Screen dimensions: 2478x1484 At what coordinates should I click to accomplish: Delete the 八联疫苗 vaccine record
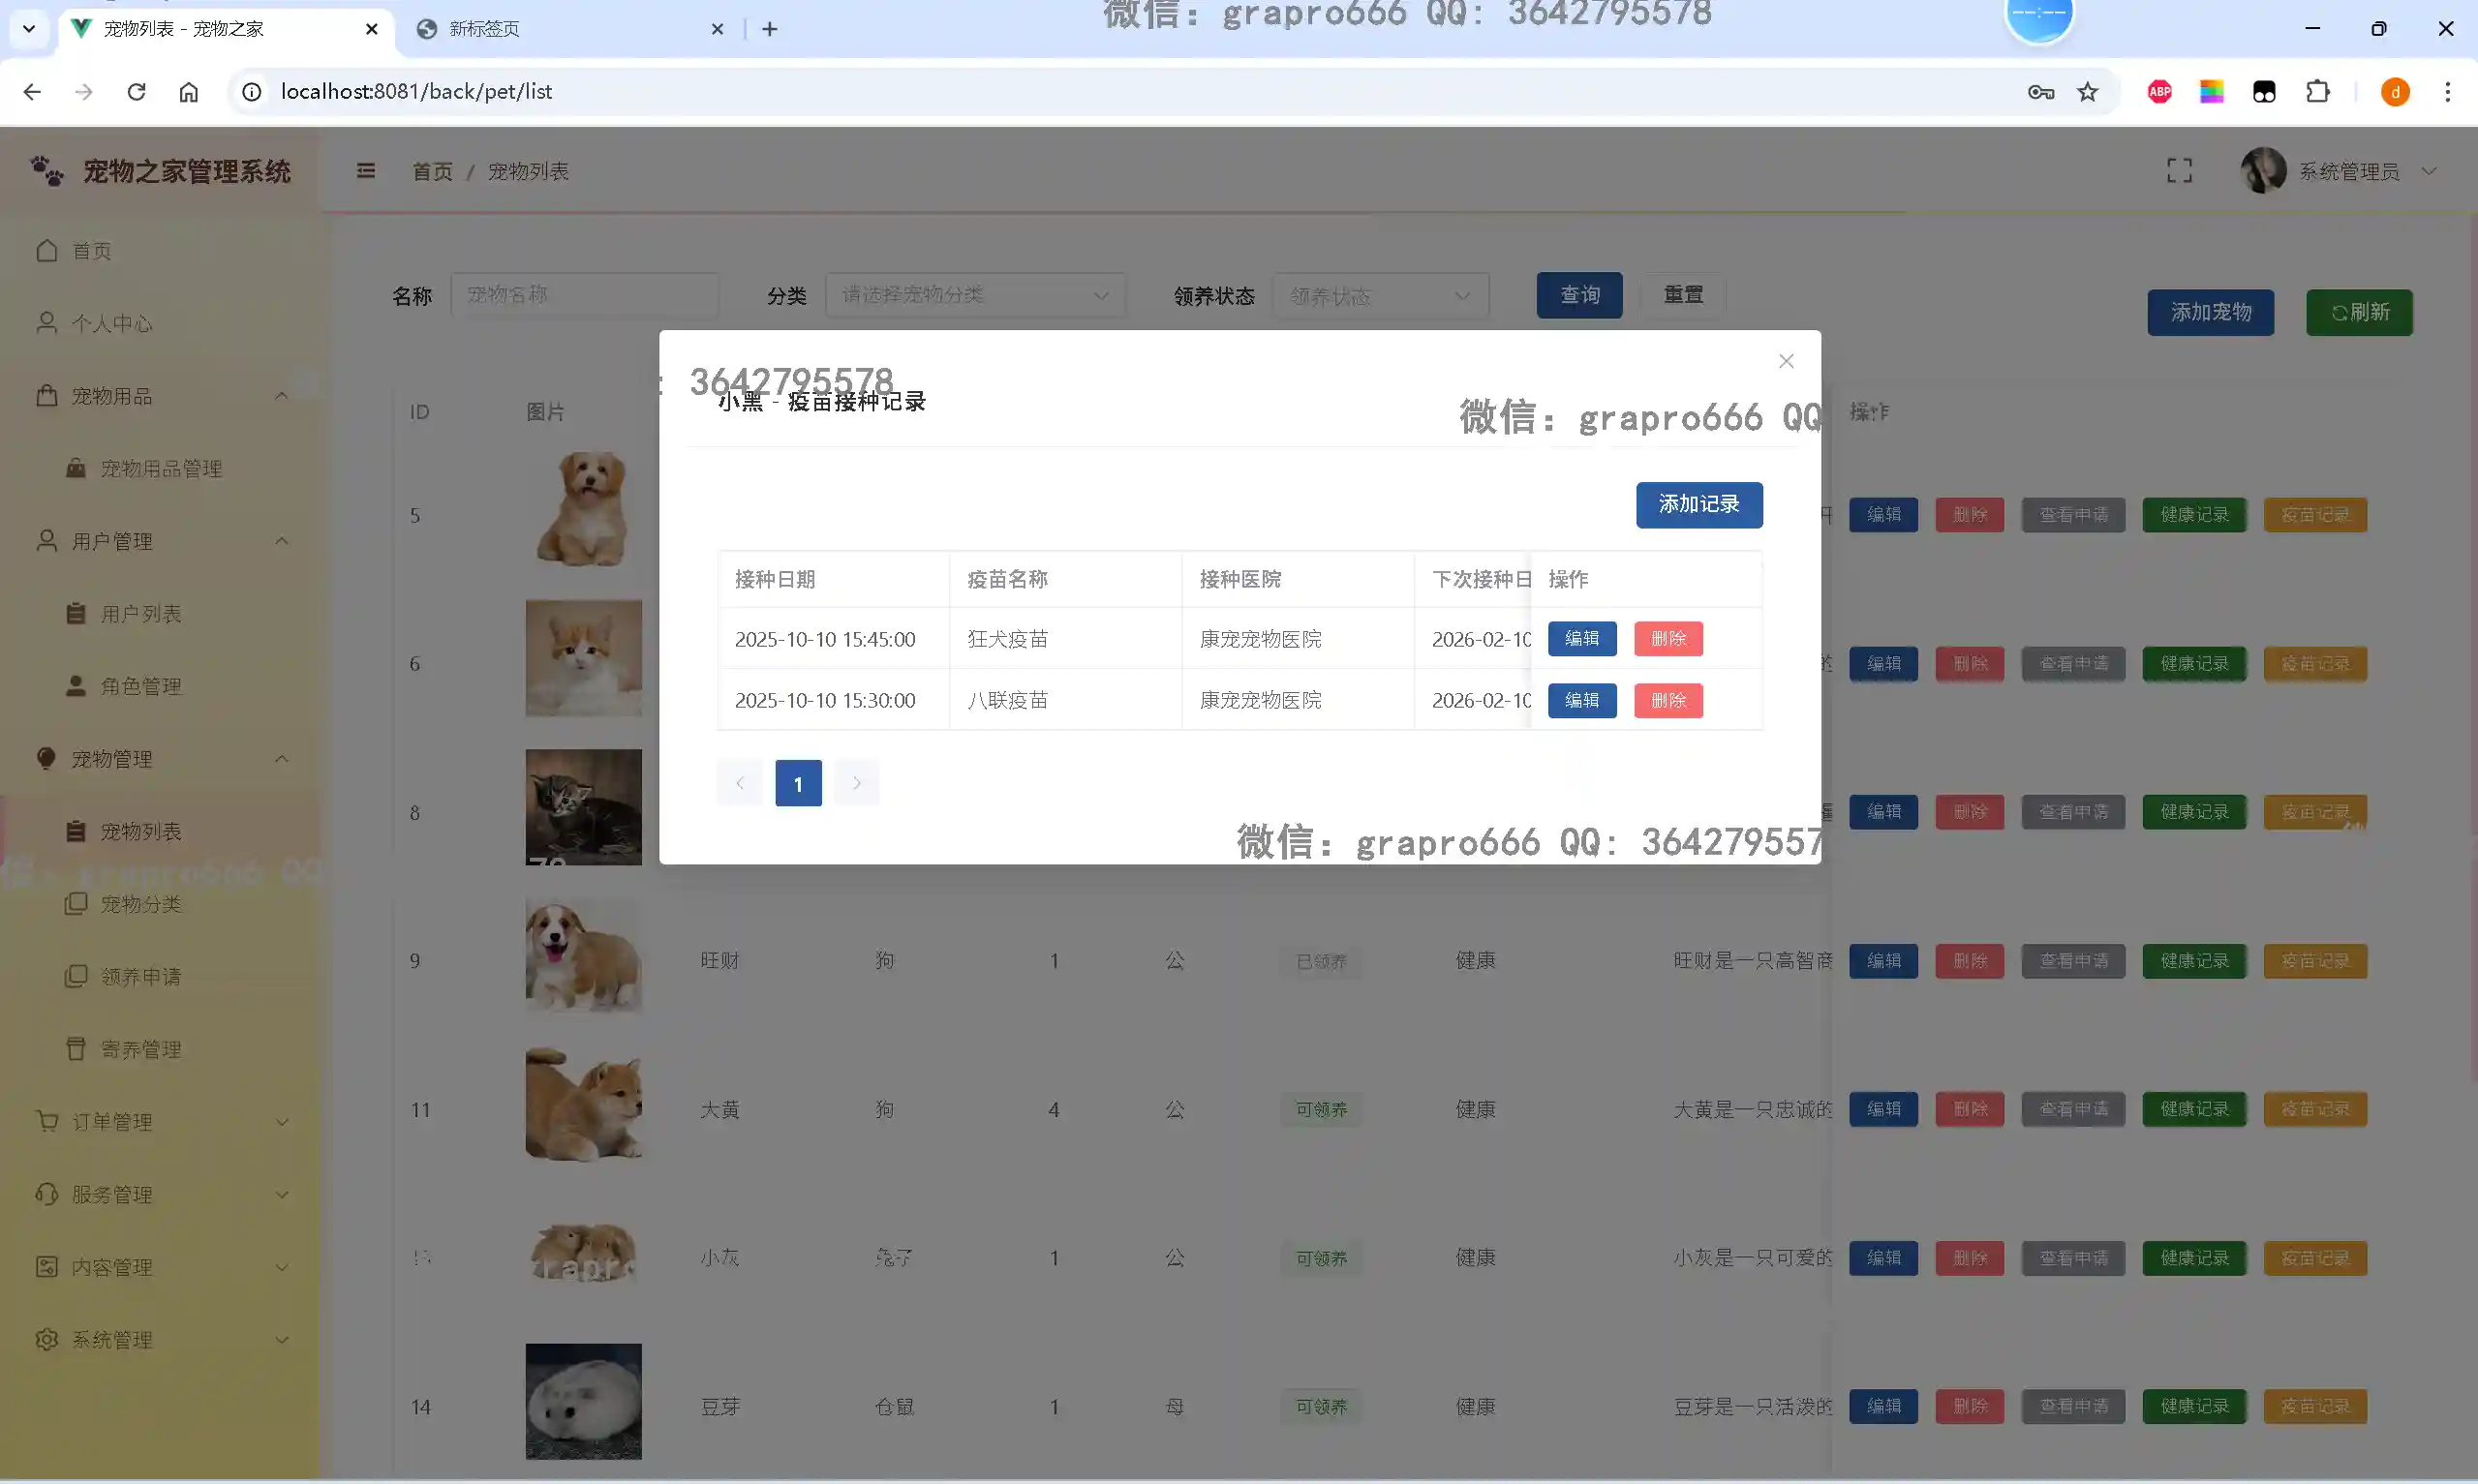[x=1667, y=700]
